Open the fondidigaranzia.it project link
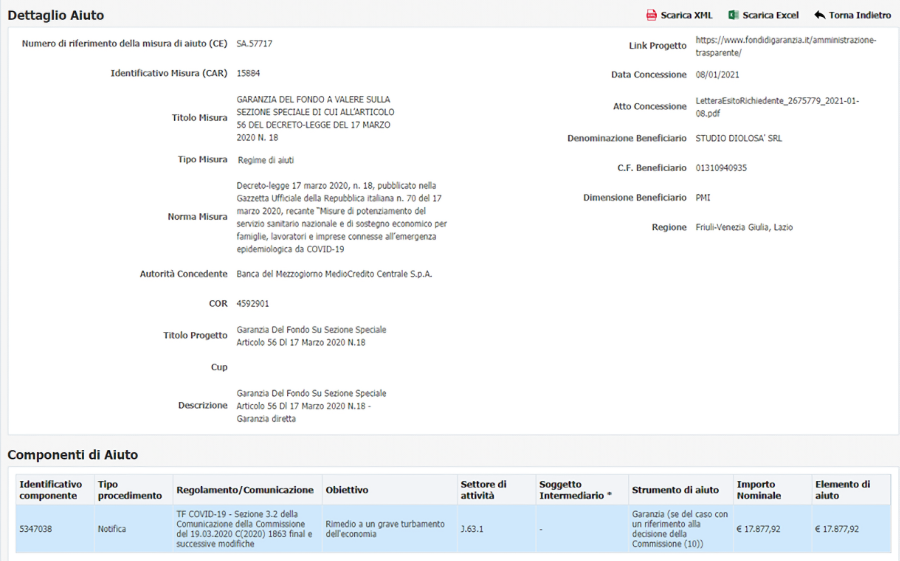 click(786, 46)
